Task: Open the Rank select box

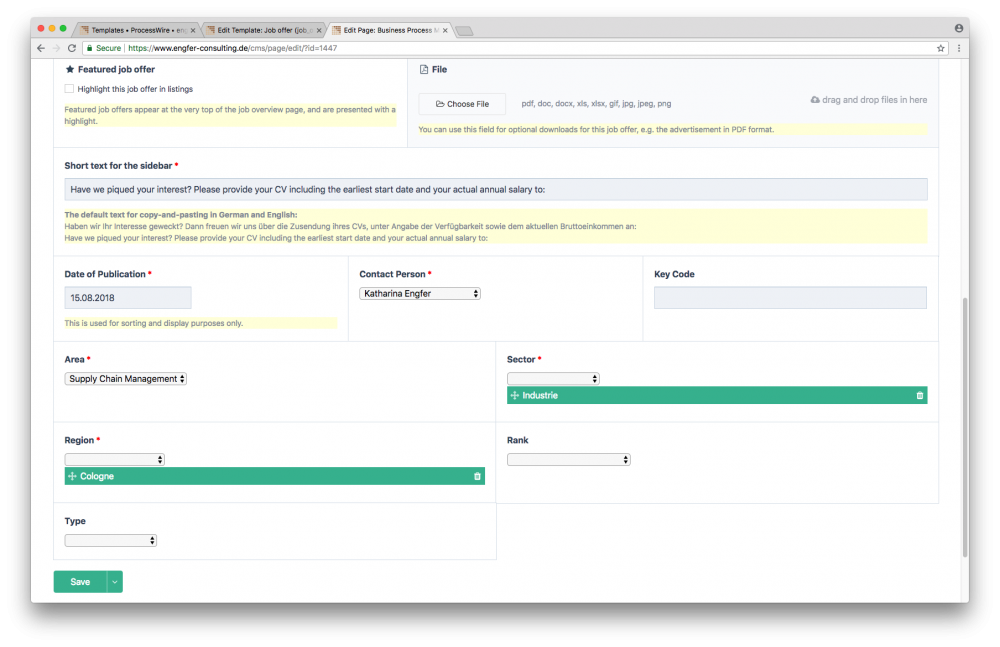Action: [568, 460]
